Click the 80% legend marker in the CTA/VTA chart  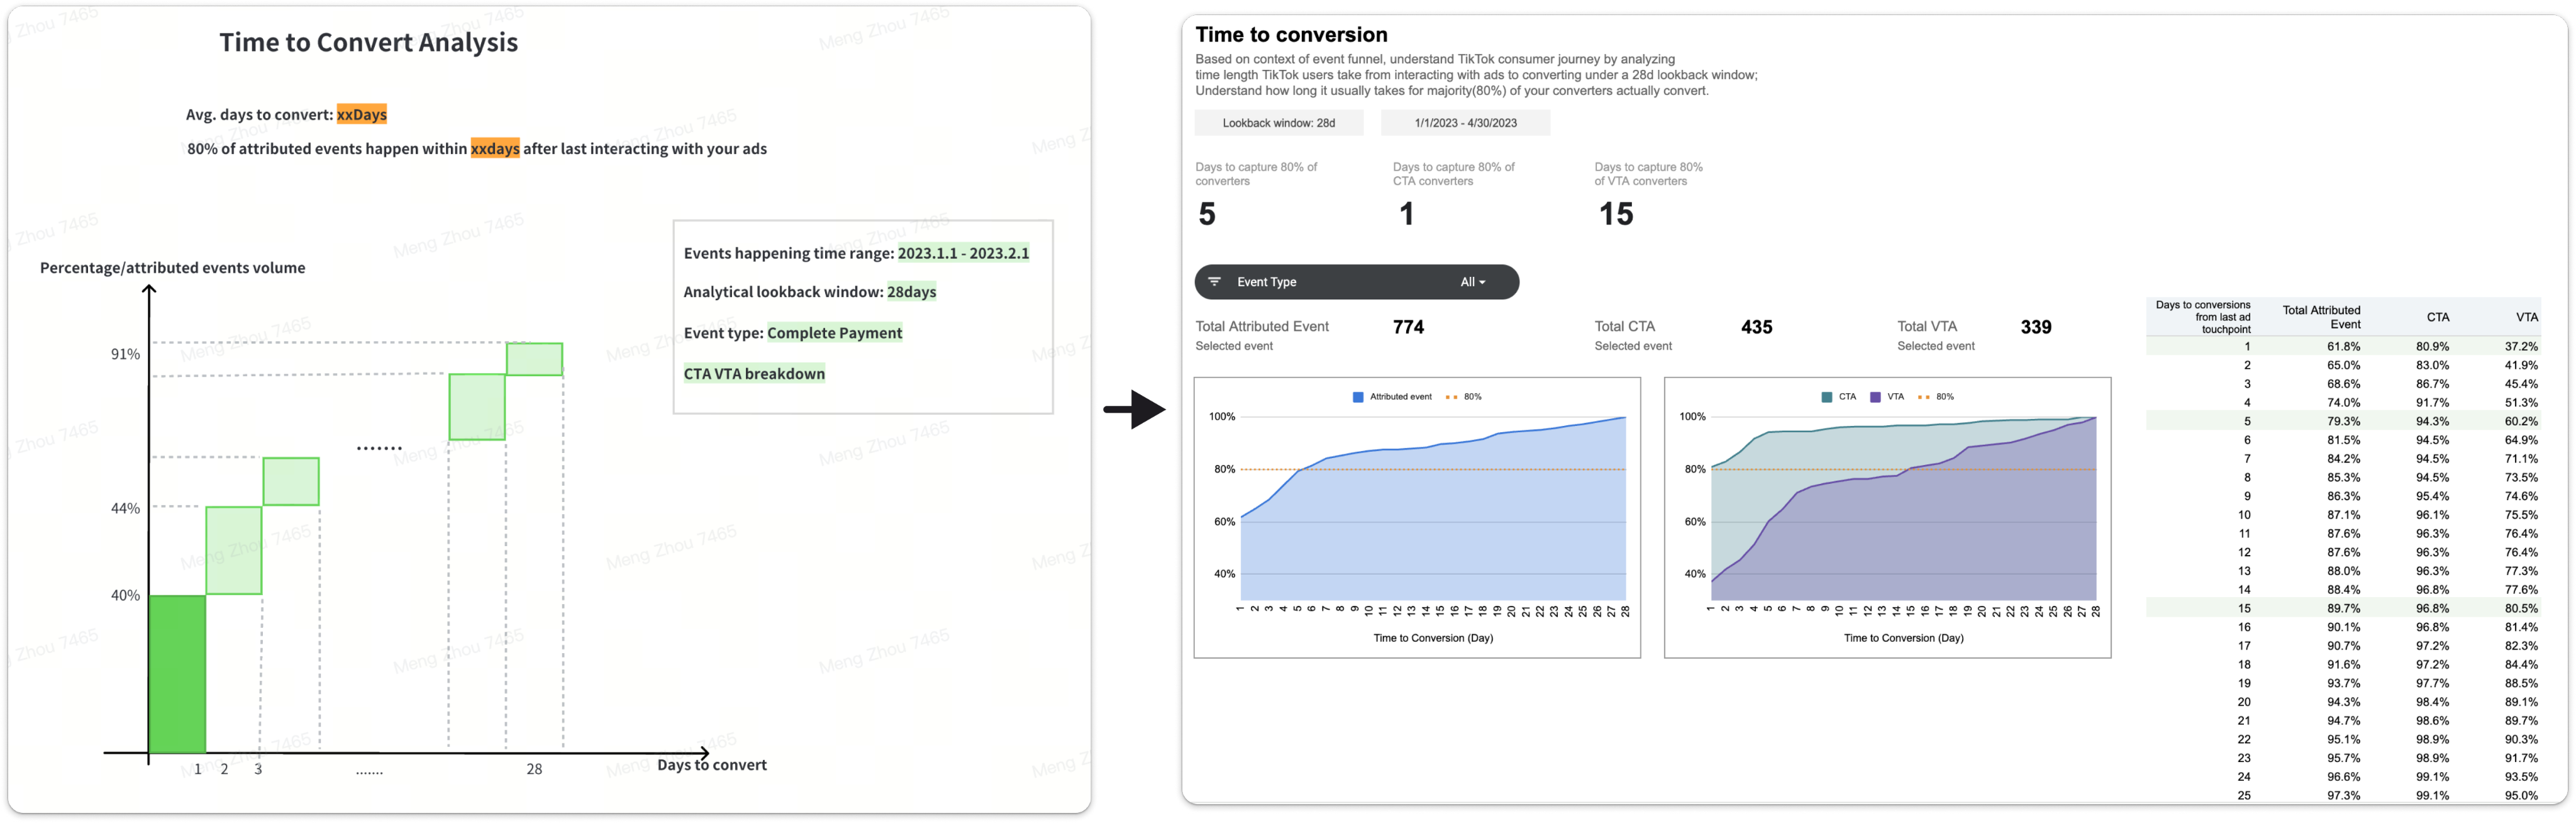(1923, 397)
